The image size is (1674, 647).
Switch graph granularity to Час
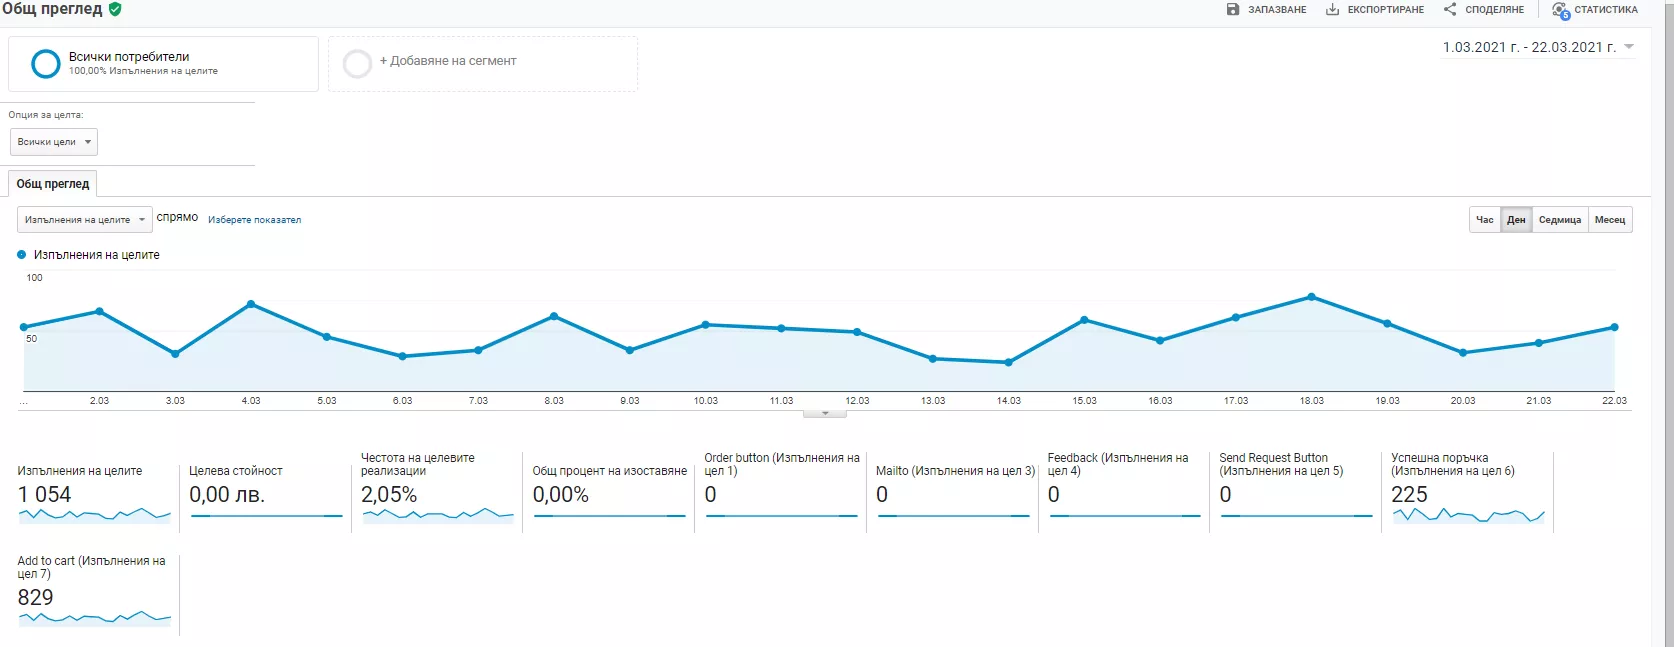pyautogui.click(x=1485, y=220)
